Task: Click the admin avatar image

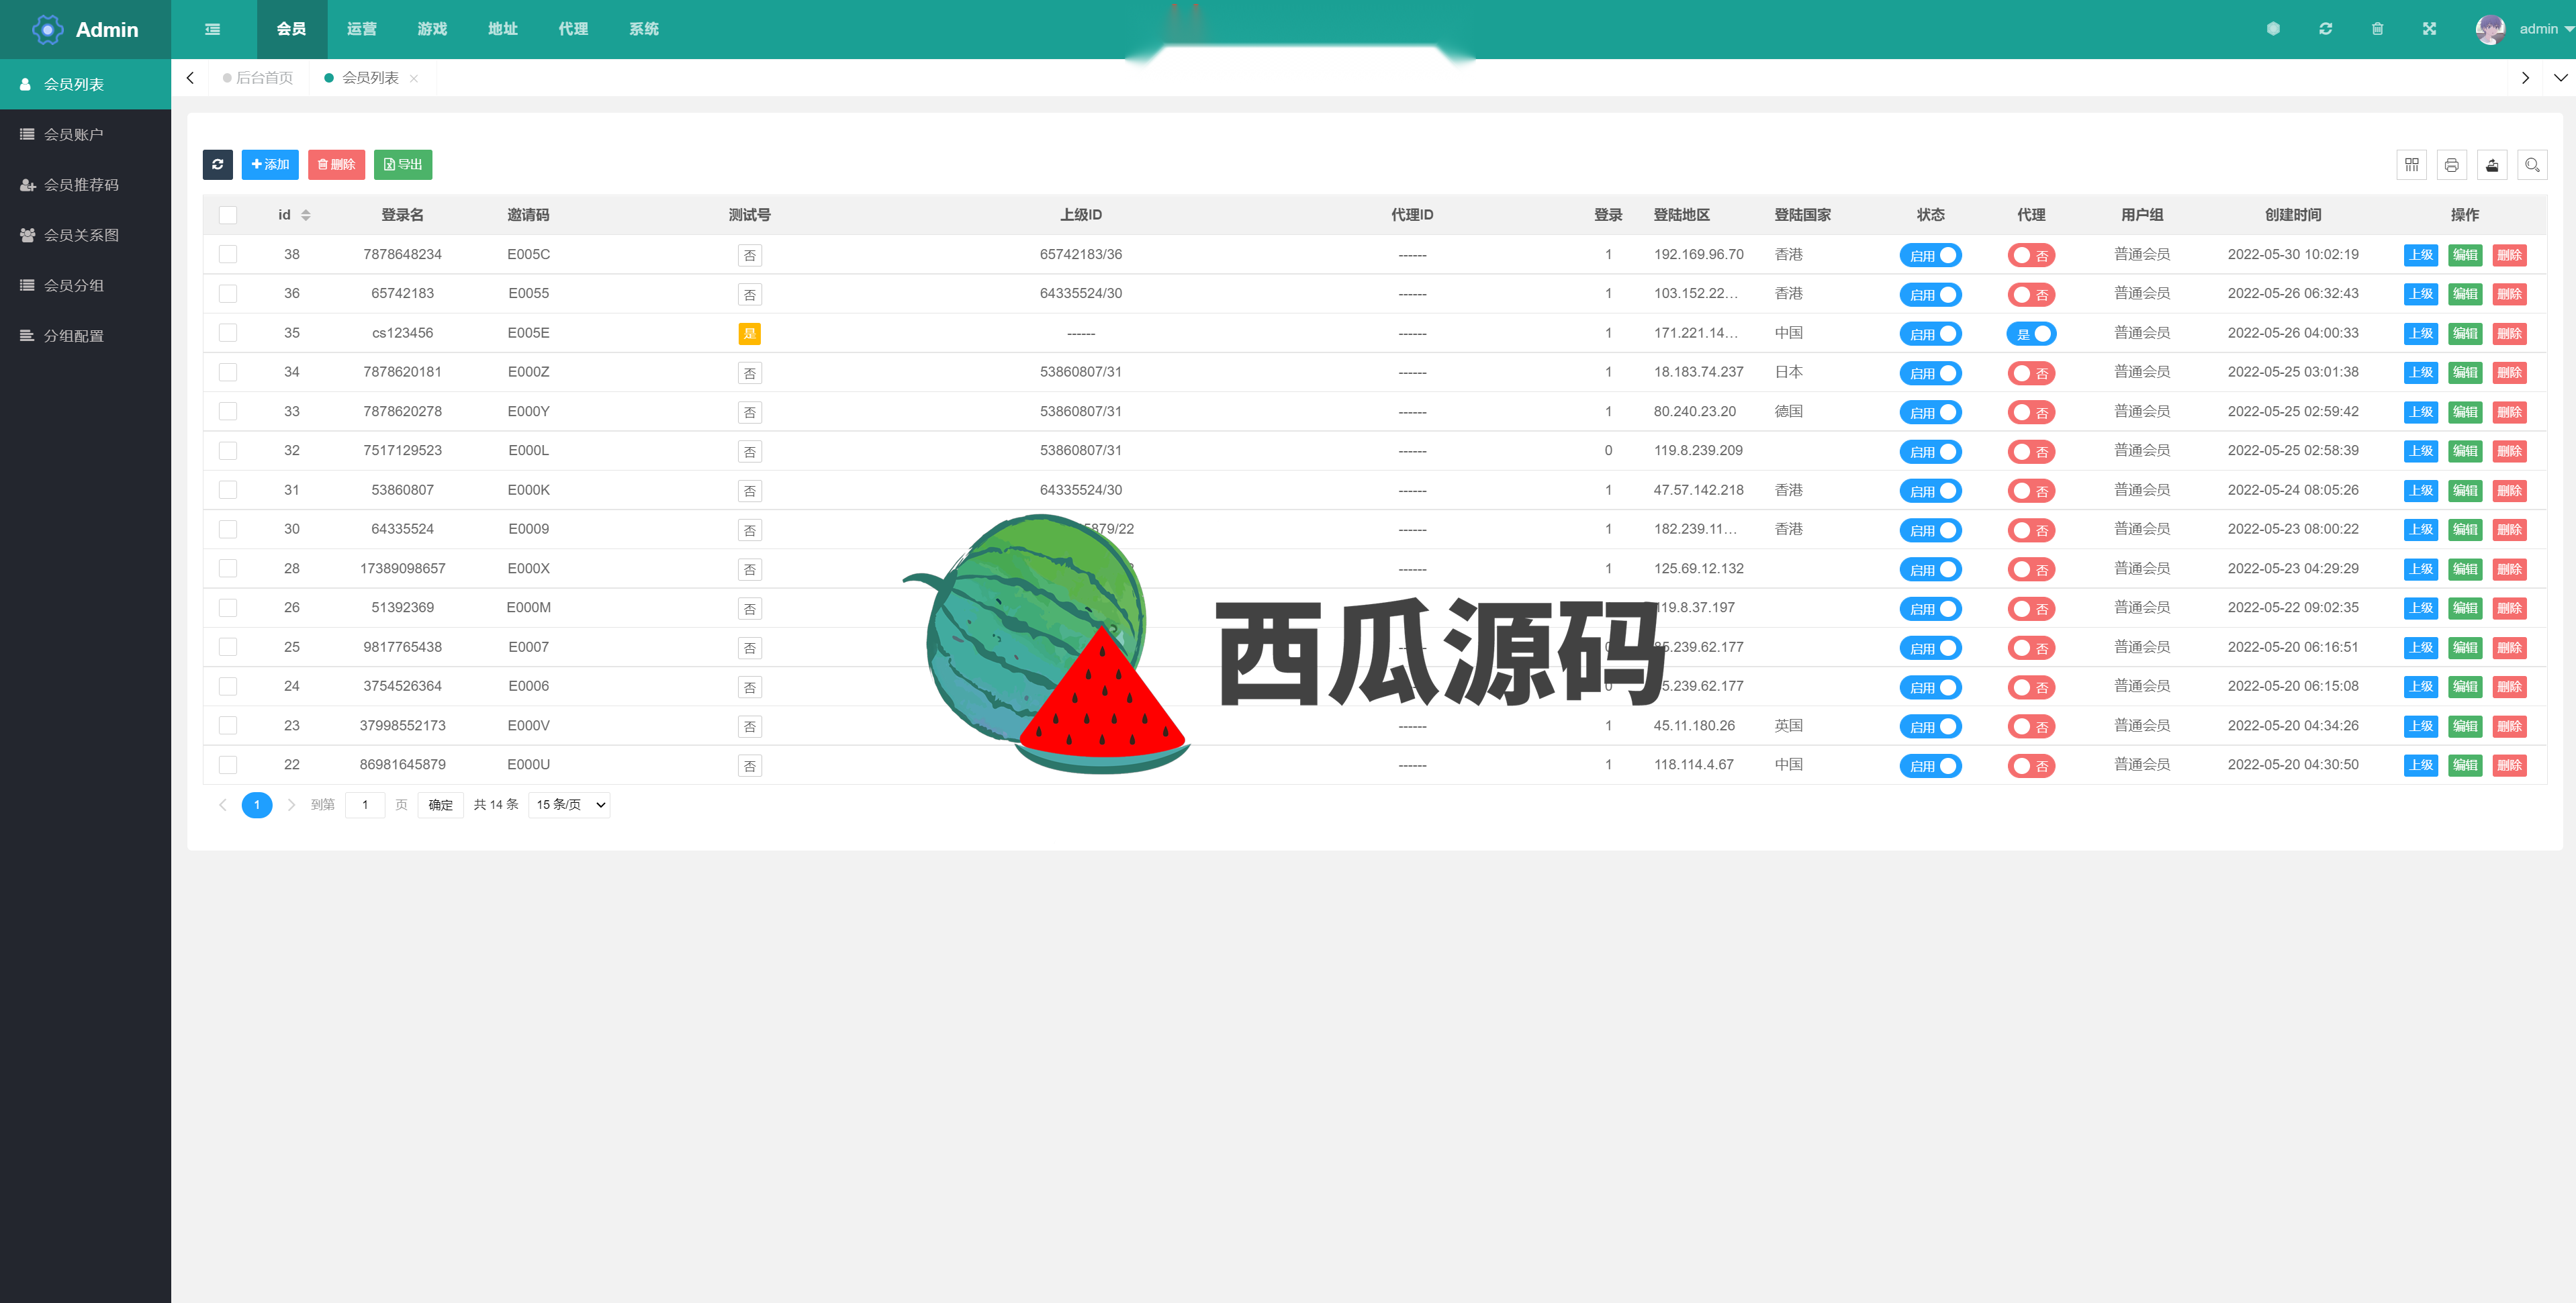Action: click(x=2490, y=29)
